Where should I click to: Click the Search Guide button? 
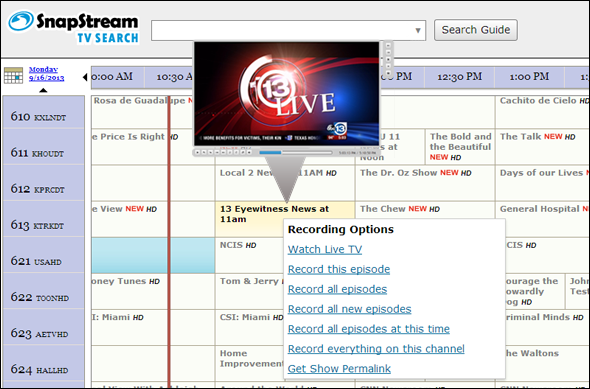(476, 30)
